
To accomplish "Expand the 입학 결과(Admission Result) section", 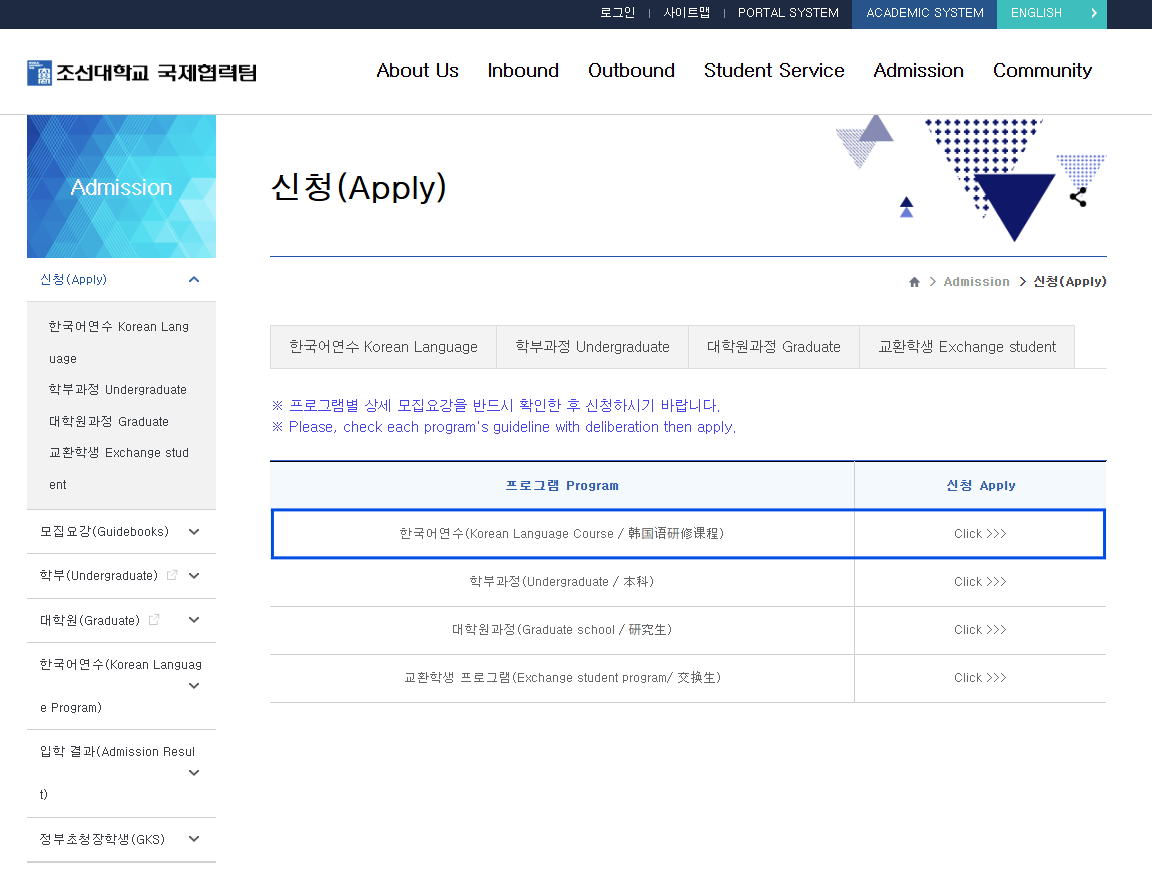I will click(x=194, y=773).
